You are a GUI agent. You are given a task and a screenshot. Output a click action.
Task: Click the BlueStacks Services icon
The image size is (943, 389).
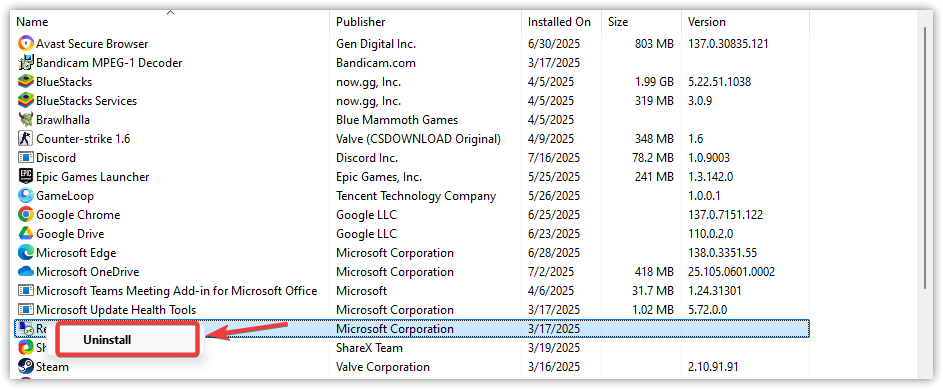(x=26, y=100)
